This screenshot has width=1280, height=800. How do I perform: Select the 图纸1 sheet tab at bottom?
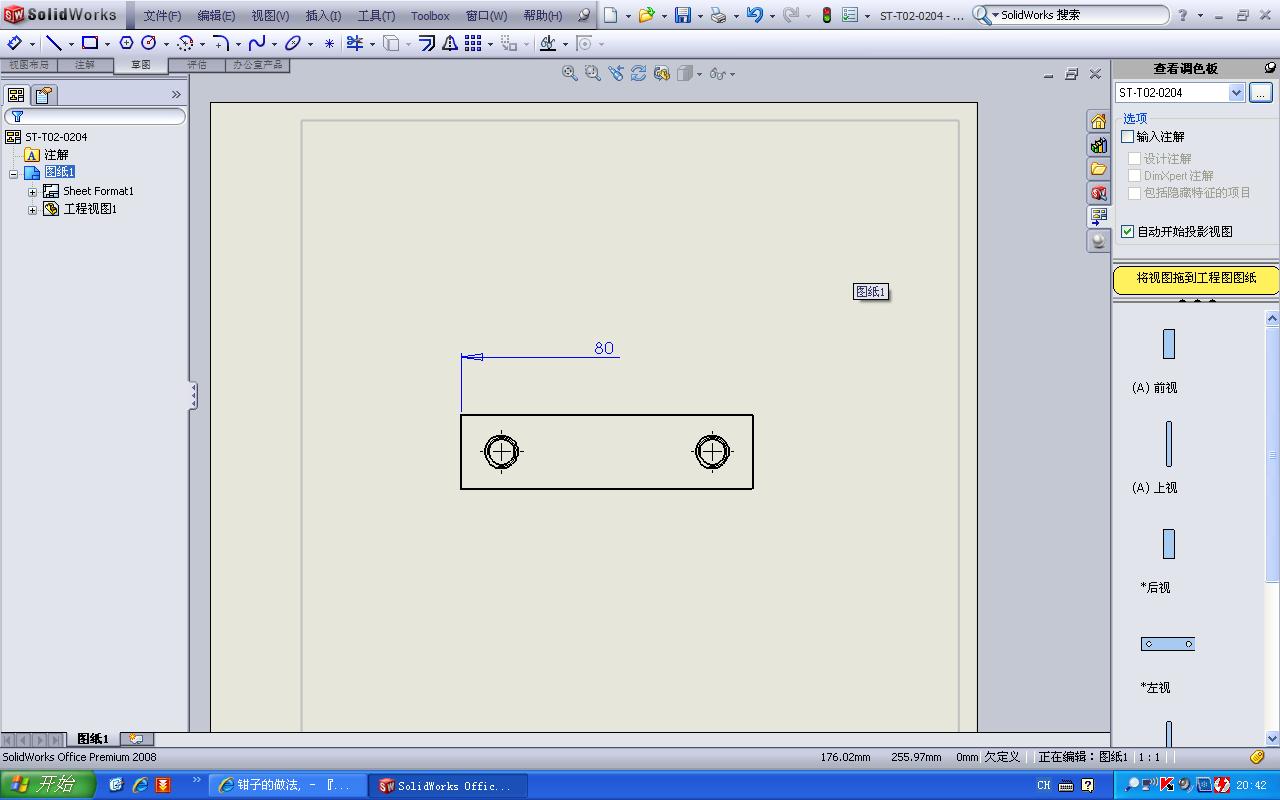coord(93,739)
